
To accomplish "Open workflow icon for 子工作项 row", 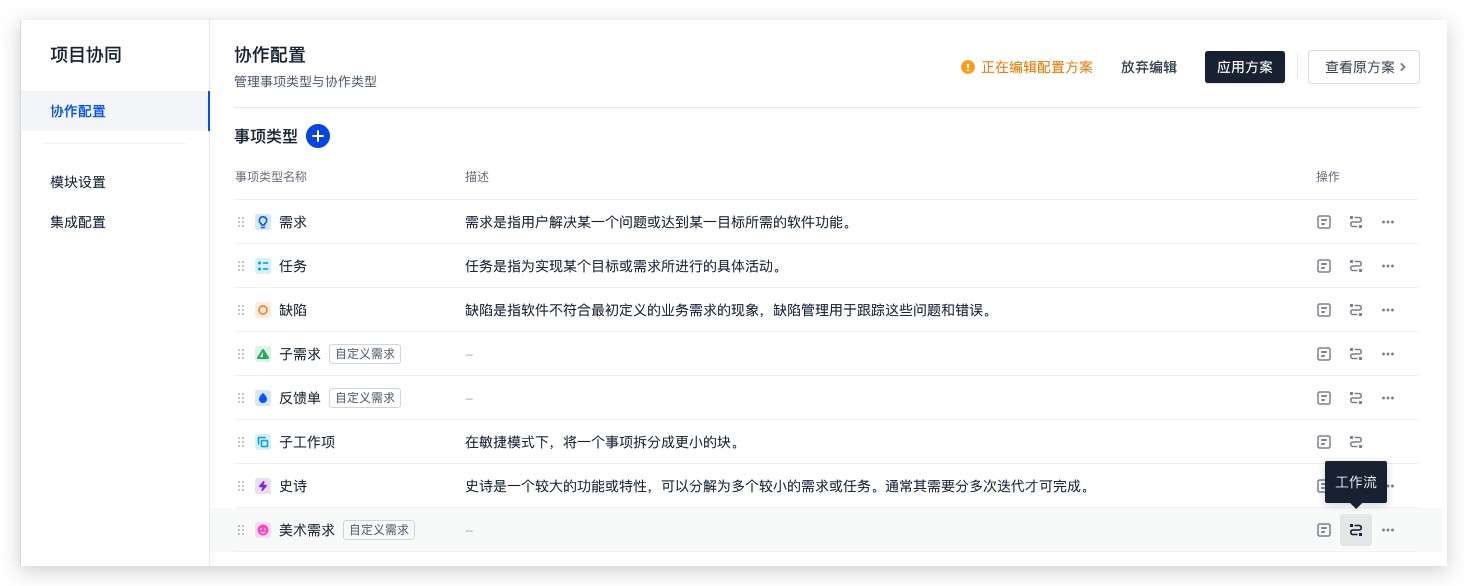I will point(1356,442).
